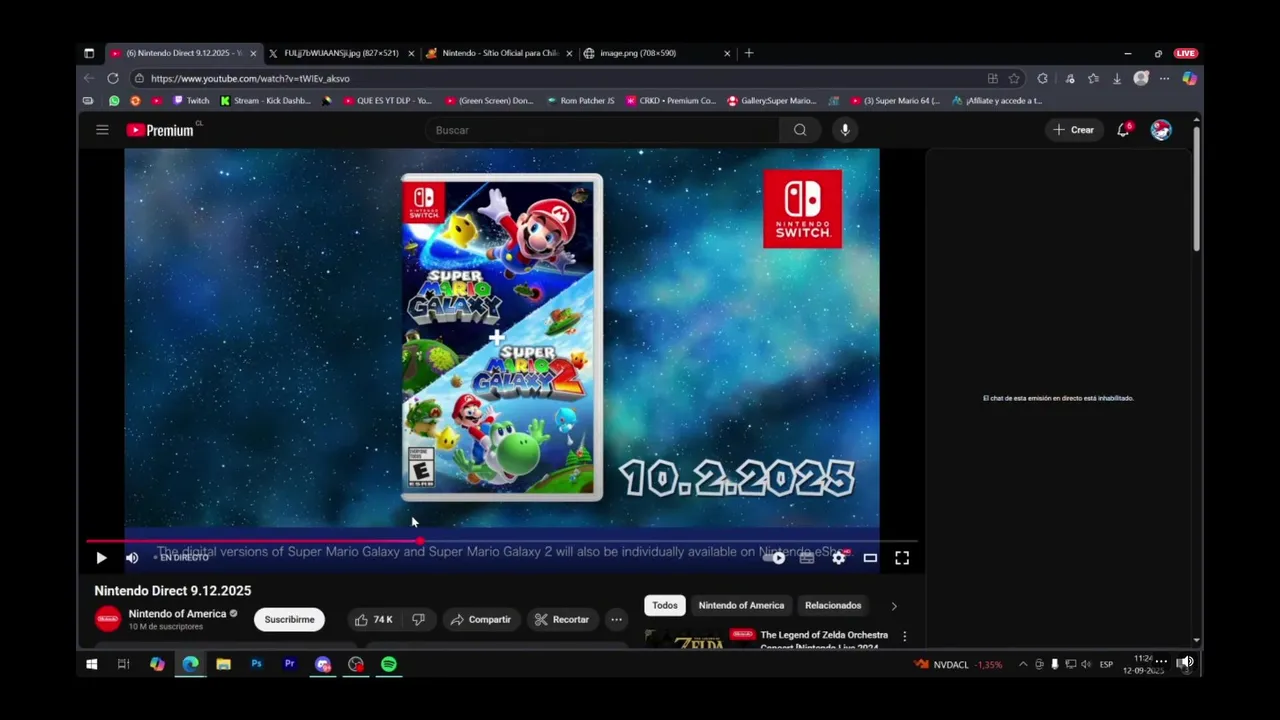
Task: Toggle the autoplay switch in the player
Action: pos(775,558)
